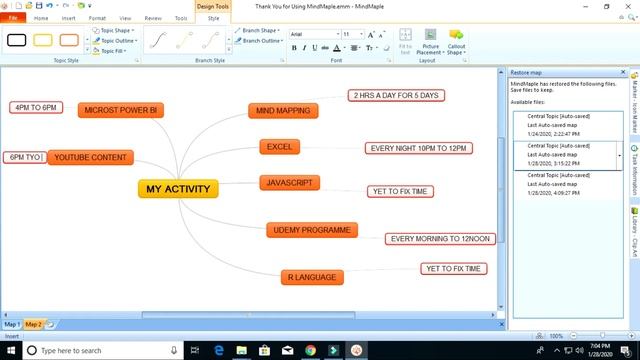
Task: Toggle Bold formatting
Action: tap(294, 48)
